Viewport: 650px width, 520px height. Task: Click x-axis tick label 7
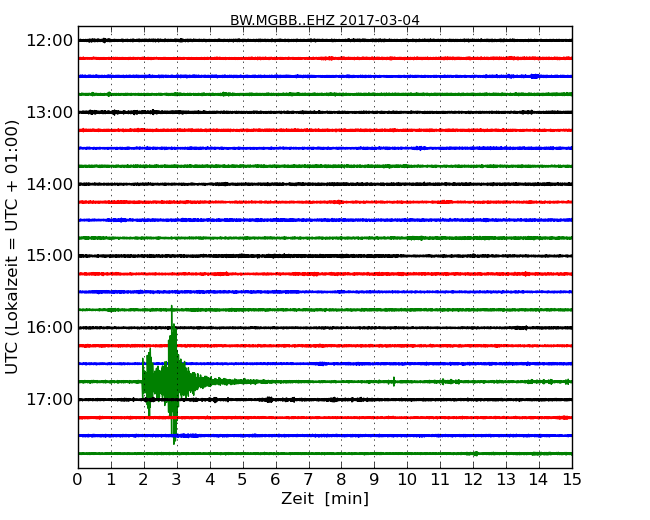click(308, 480)
